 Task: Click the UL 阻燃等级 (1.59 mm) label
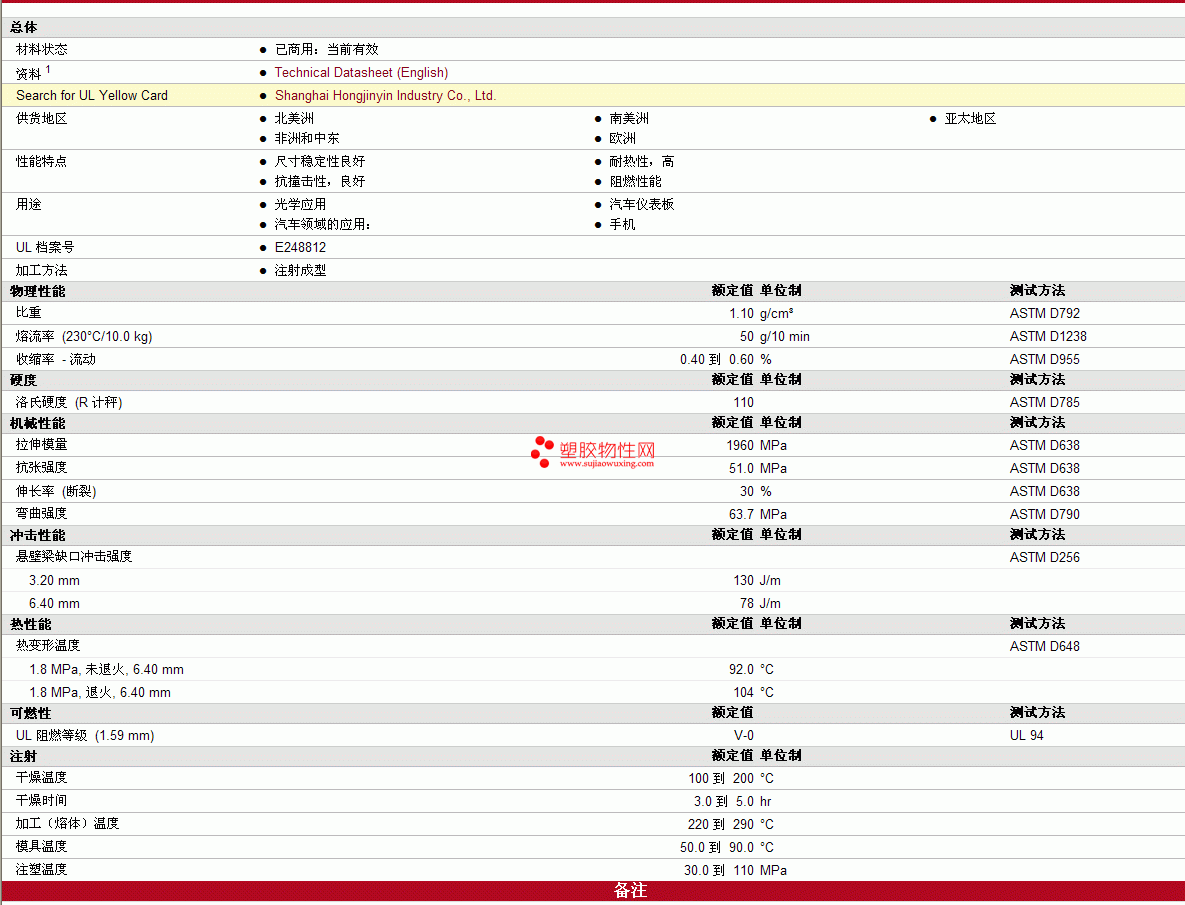point(85,736)
